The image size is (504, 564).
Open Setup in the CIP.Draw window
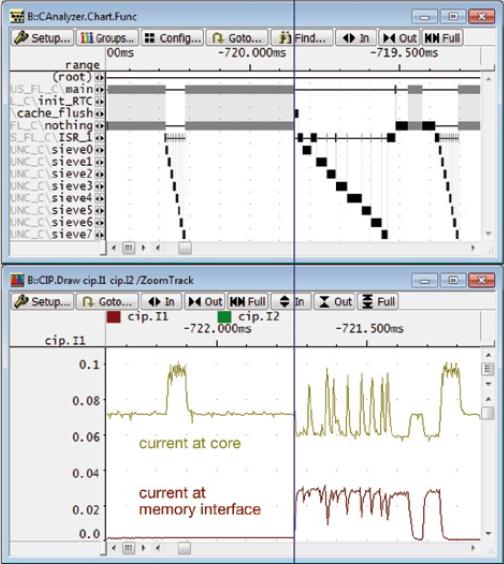(x=42, y=301)
